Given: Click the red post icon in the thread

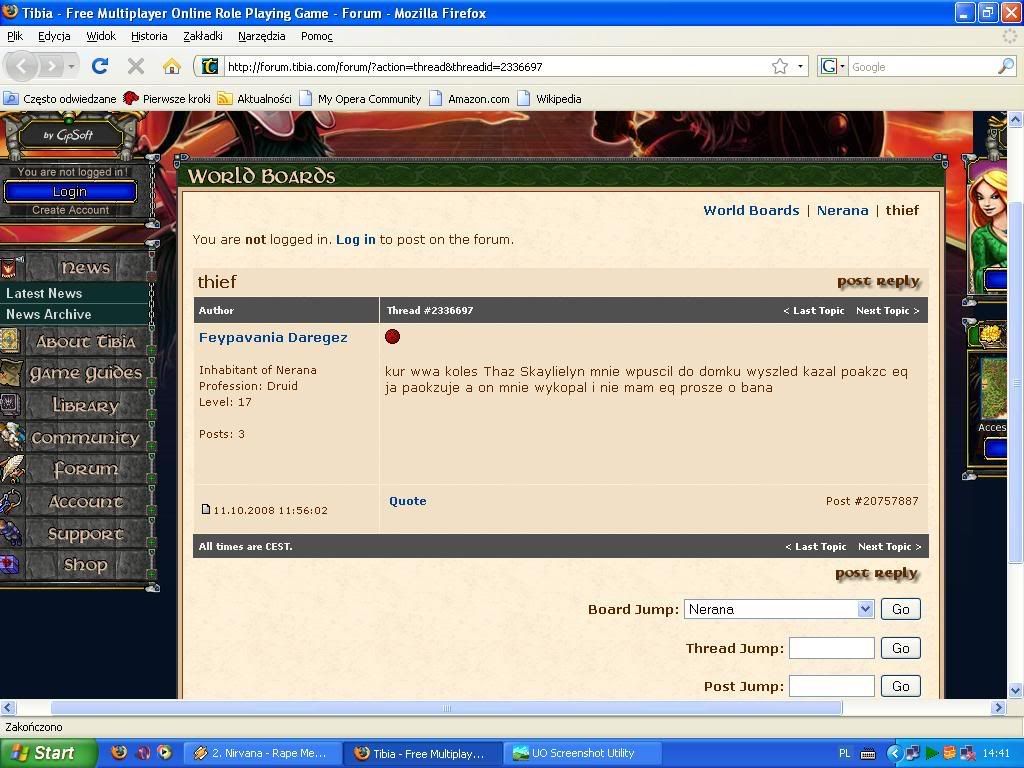Looking at the screenshot, I should [x=392, y=337].
